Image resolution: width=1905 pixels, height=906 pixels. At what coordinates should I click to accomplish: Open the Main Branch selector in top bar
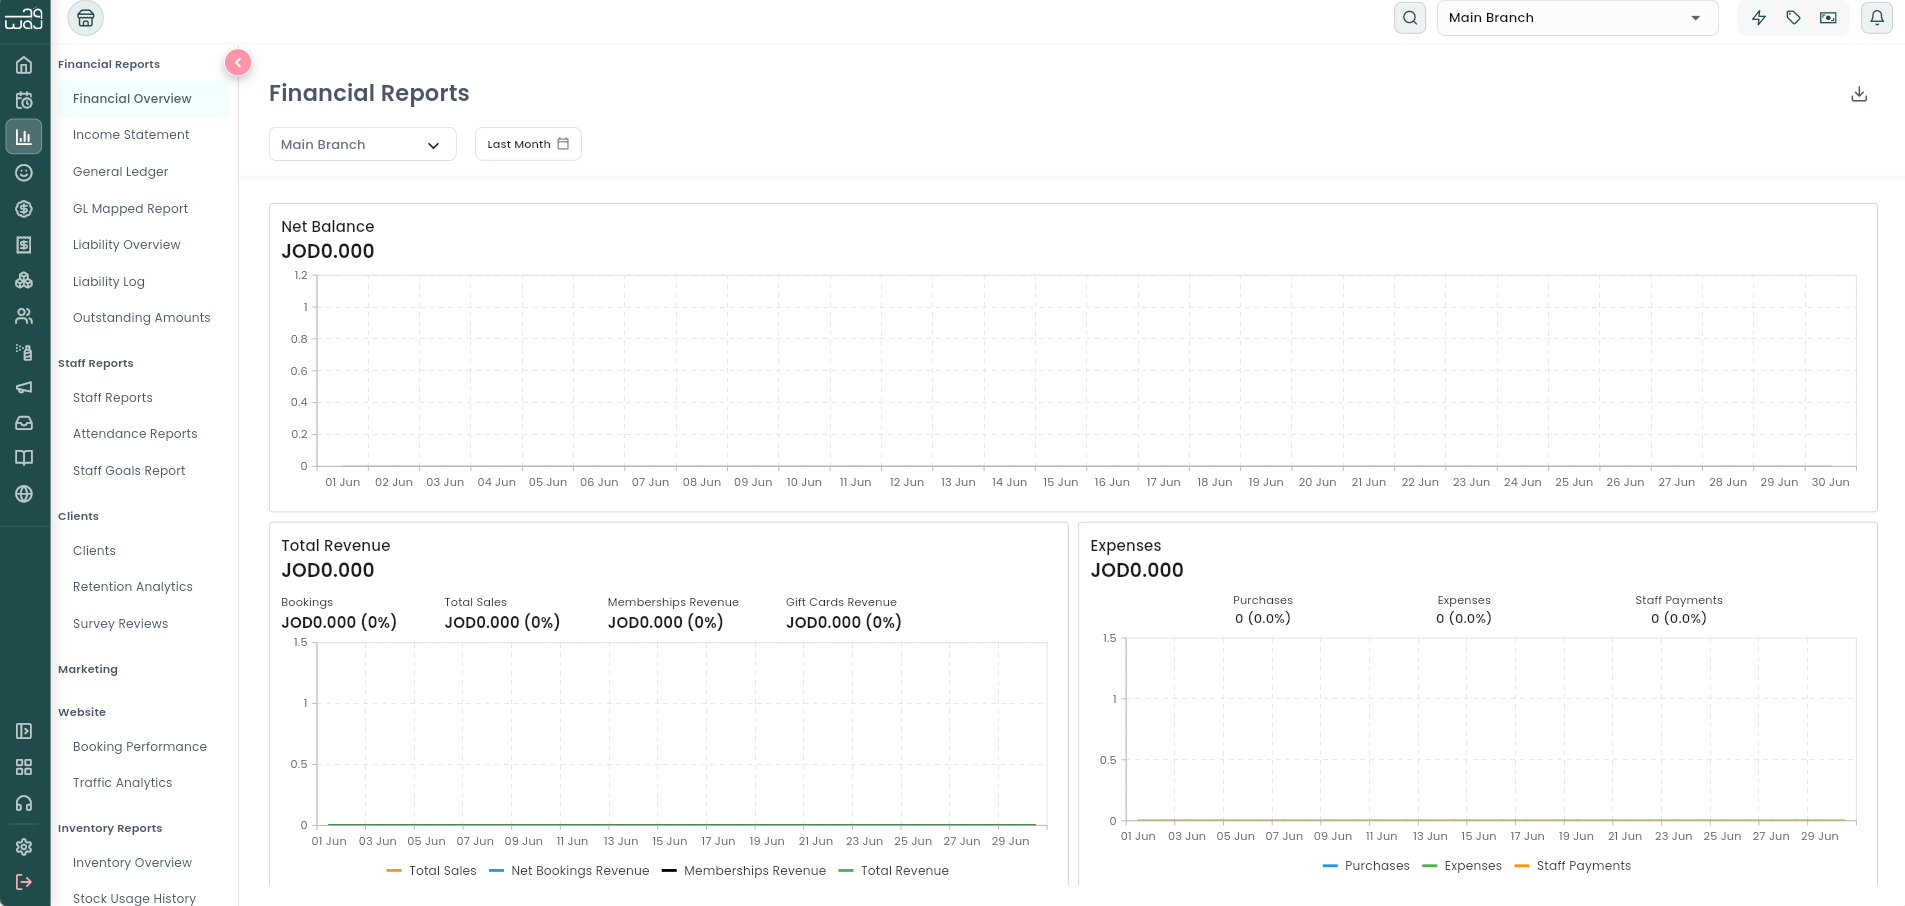click(x=1577, y=18)
